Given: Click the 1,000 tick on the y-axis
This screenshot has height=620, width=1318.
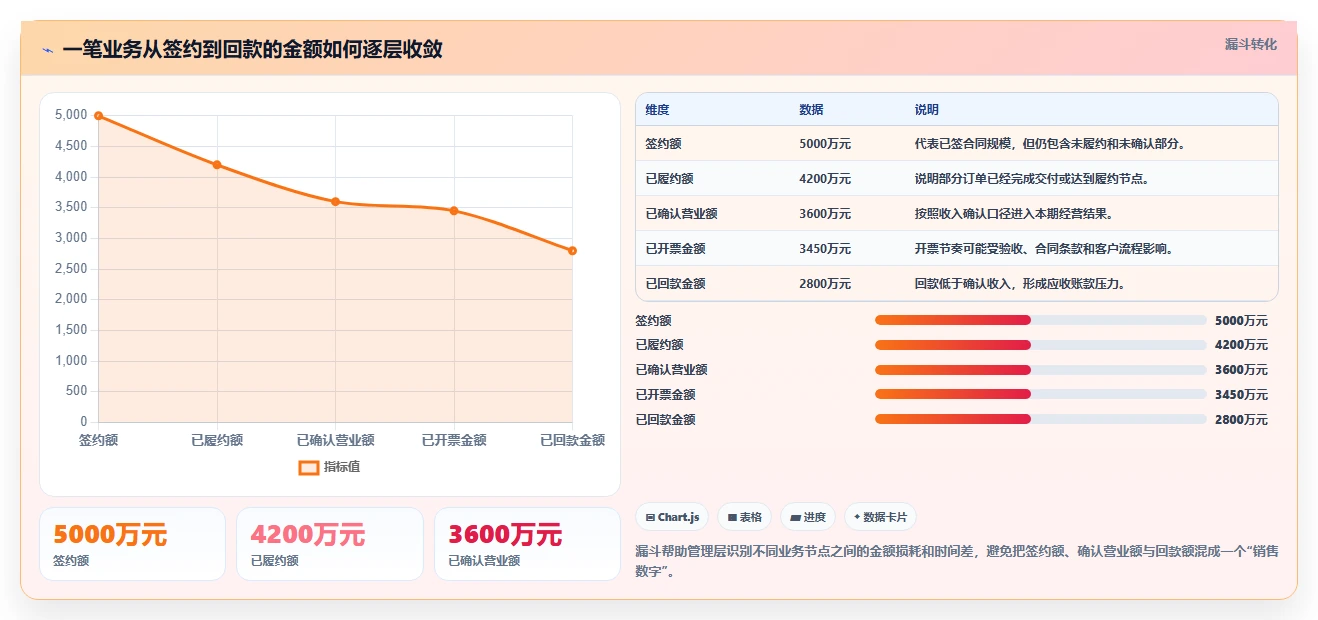Looking at the screenshot, I should (x=71, y=360).
